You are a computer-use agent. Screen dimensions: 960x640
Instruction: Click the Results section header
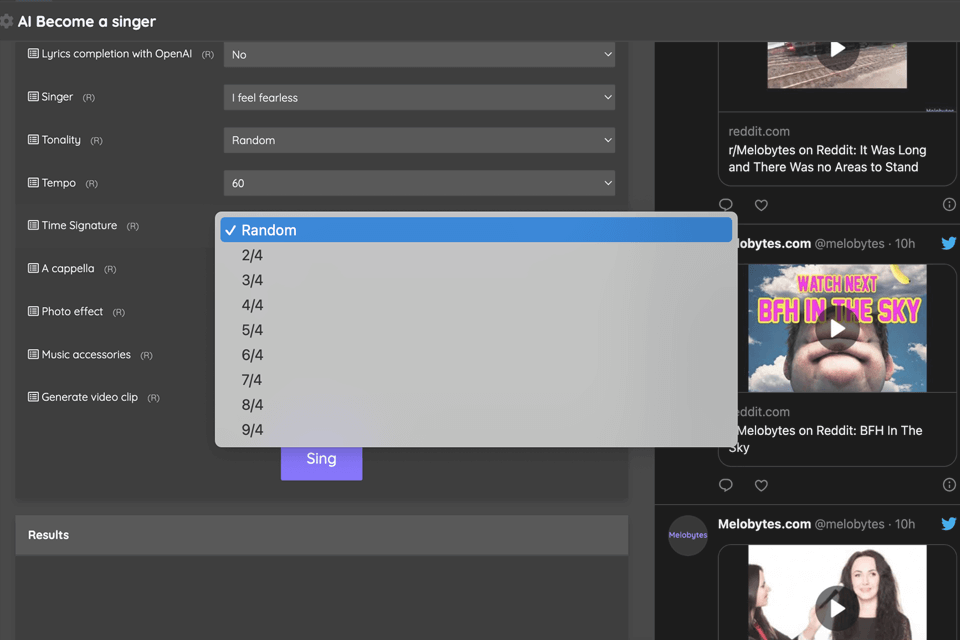pos(321,535)
